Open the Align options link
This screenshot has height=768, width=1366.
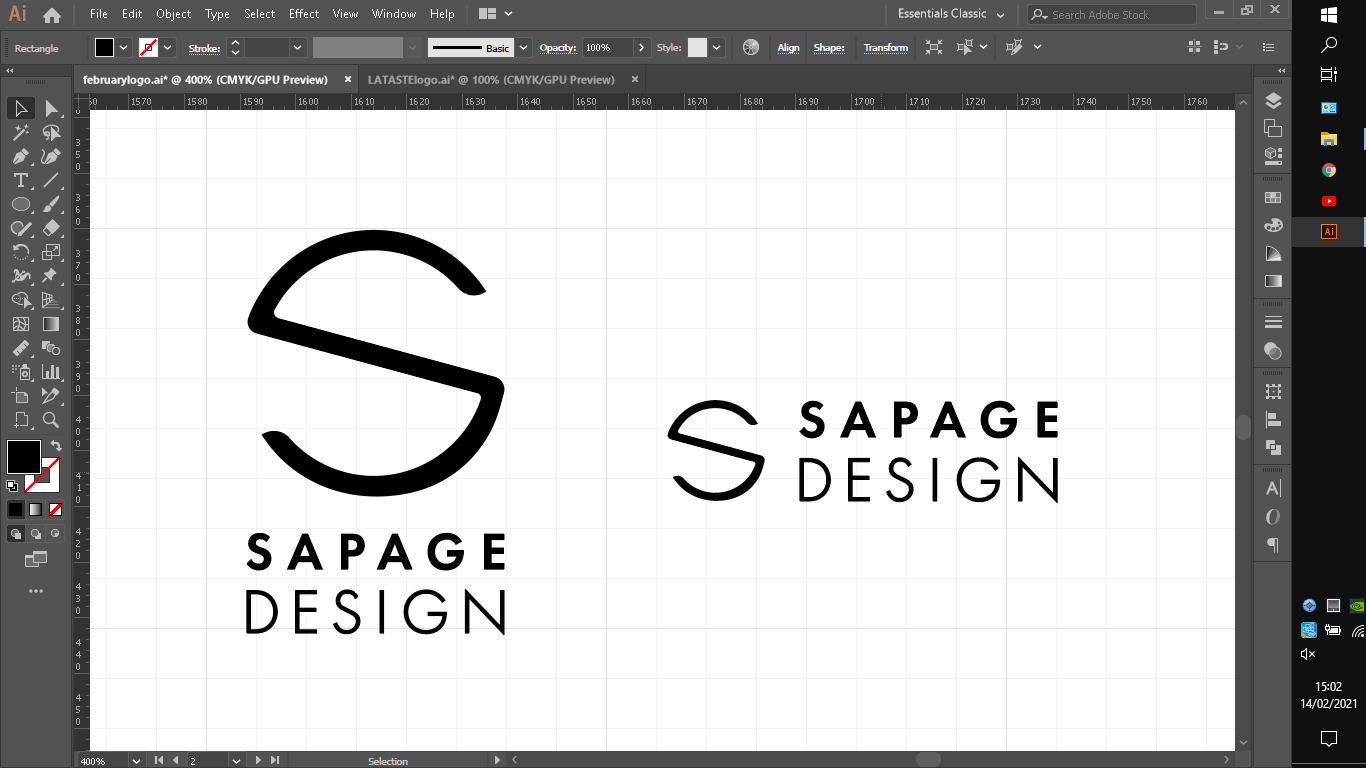point(789,47)
